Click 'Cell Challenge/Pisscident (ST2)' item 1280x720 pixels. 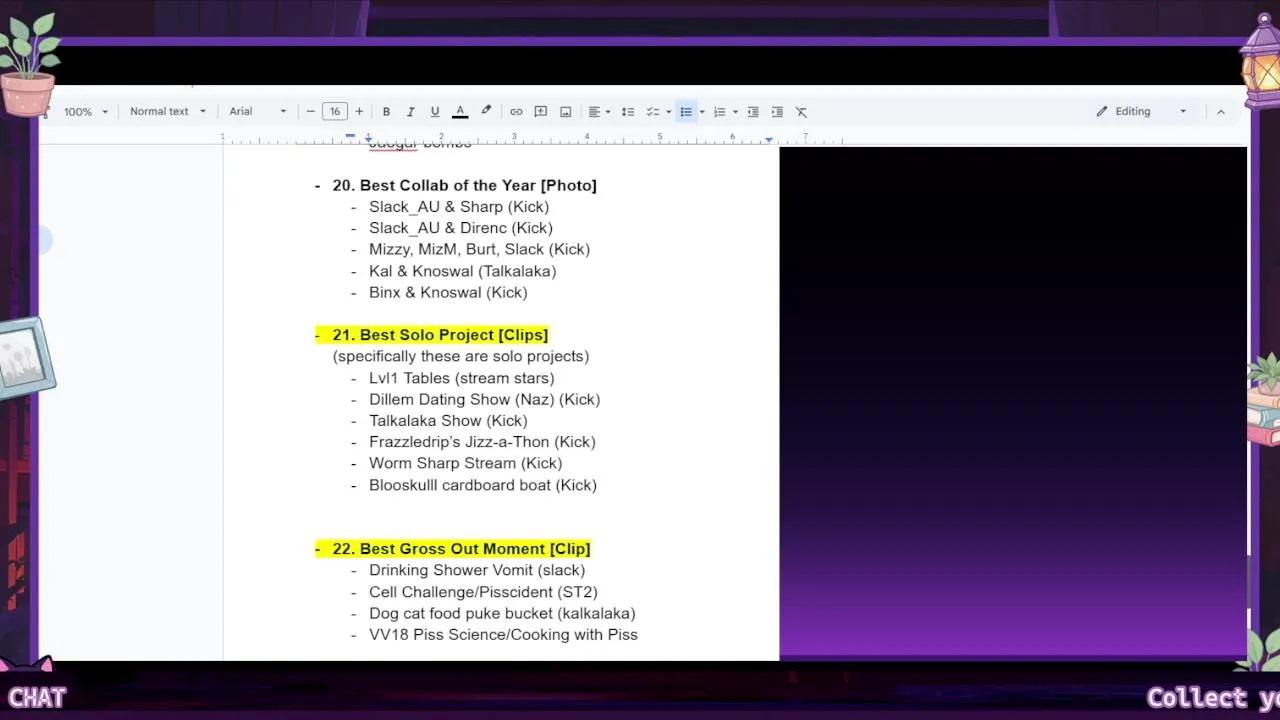click(x=483, y=592)
